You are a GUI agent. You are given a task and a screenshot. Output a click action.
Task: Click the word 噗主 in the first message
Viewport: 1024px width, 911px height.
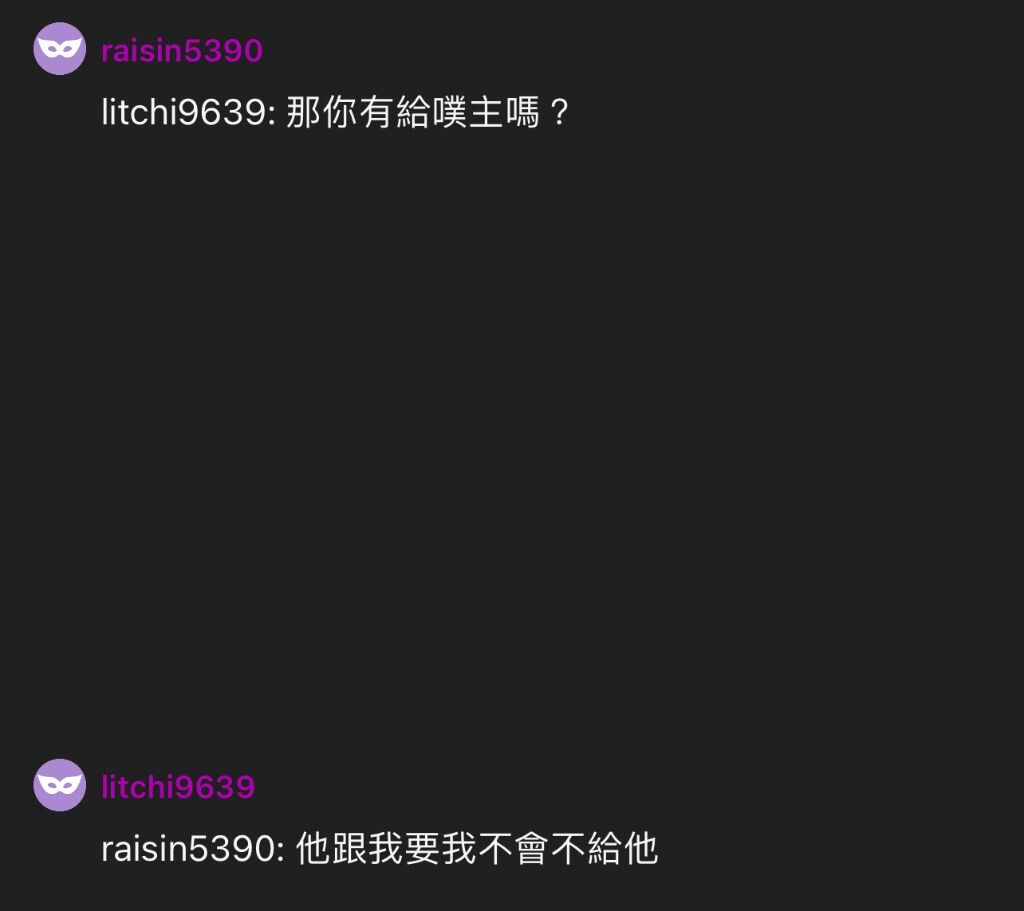467,112
